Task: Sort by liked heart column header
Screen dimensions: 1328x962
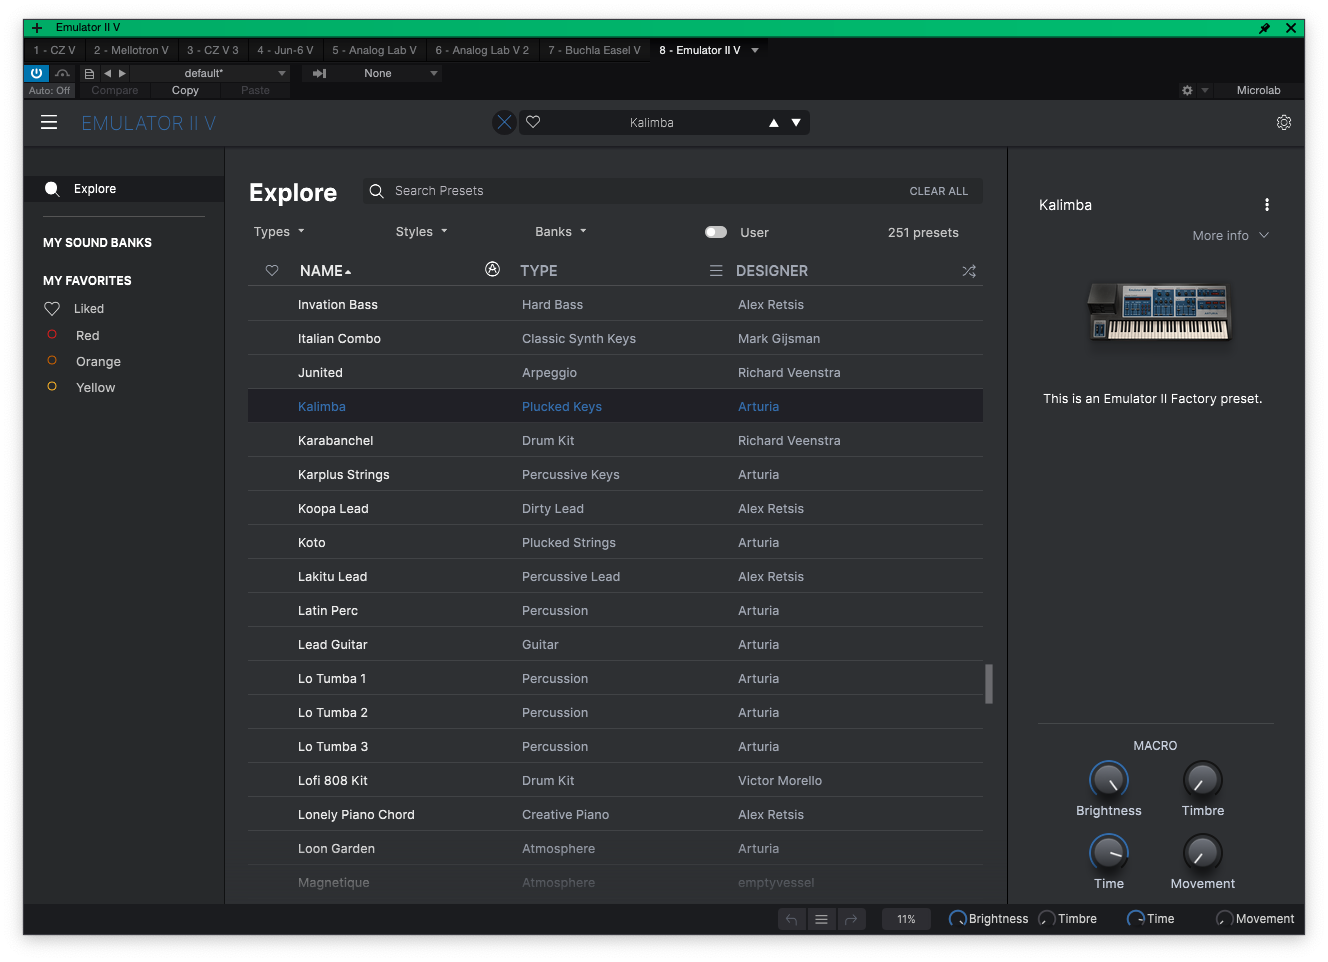Action: tap(271, 271)
